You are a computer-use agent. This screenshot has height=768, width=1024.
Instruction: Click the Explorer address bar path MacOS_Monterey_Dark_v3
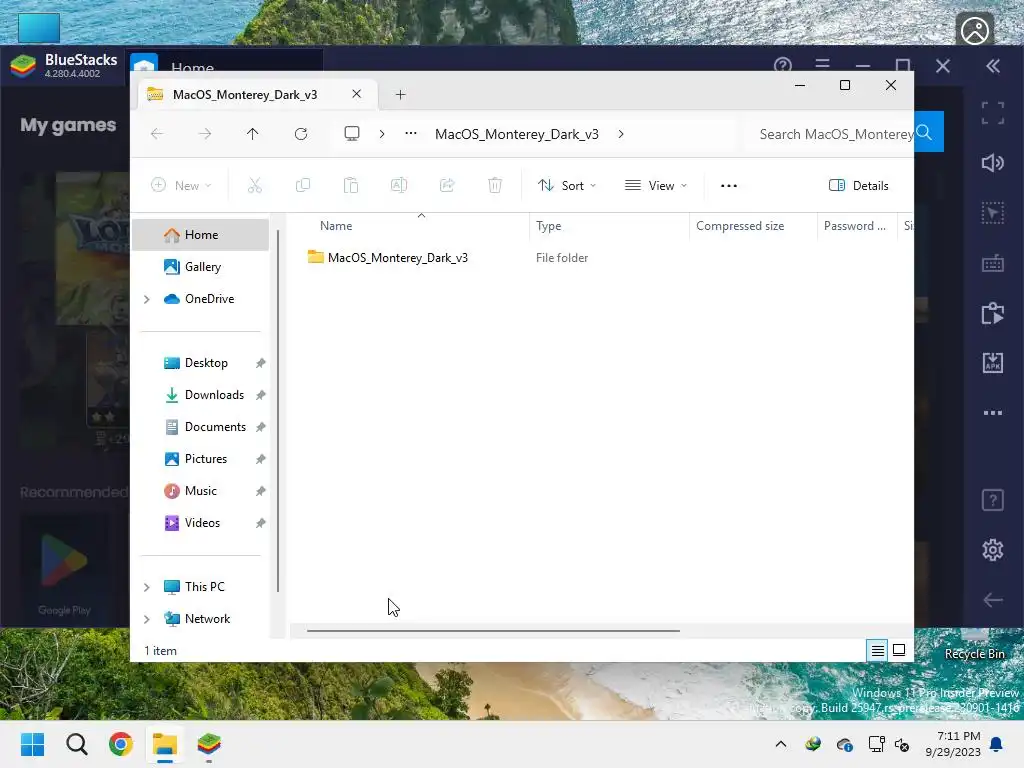[x=517, y=134]
